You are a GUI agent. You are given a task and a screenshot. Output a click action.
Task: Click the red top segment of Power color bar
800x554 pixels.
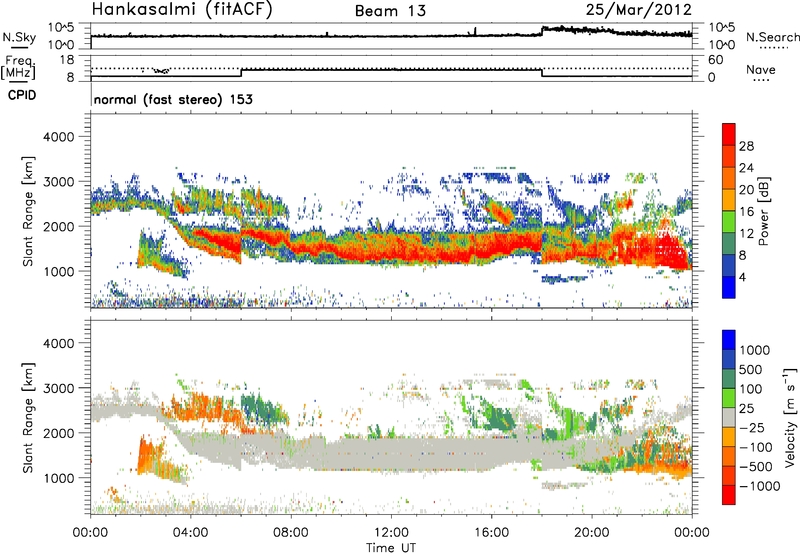[x=729, y=134]
